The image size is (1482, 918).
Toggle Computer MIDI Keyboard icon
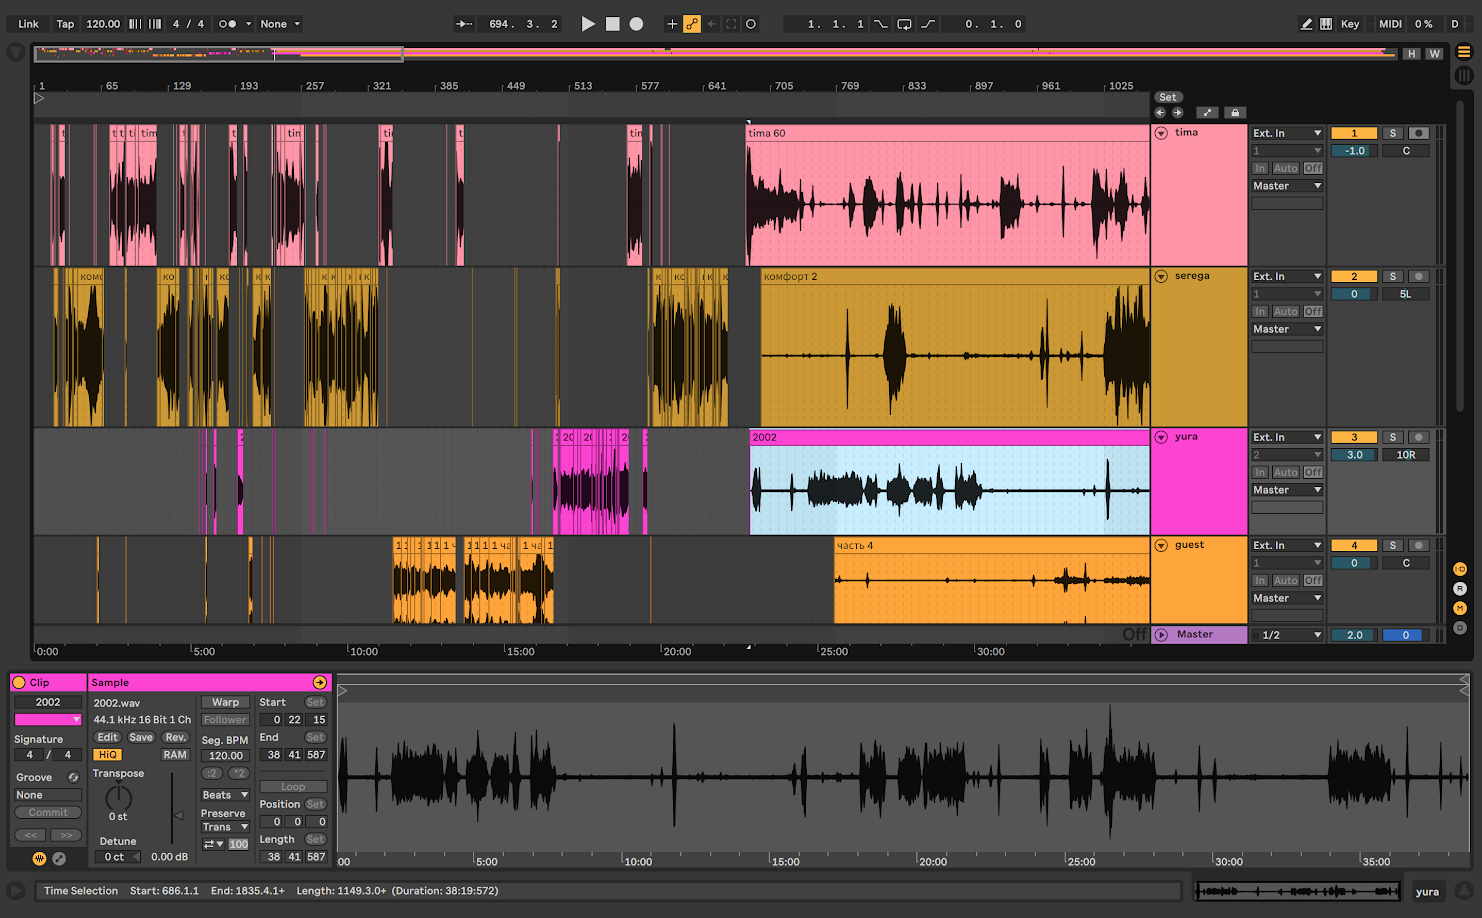tap(1326, 24)
